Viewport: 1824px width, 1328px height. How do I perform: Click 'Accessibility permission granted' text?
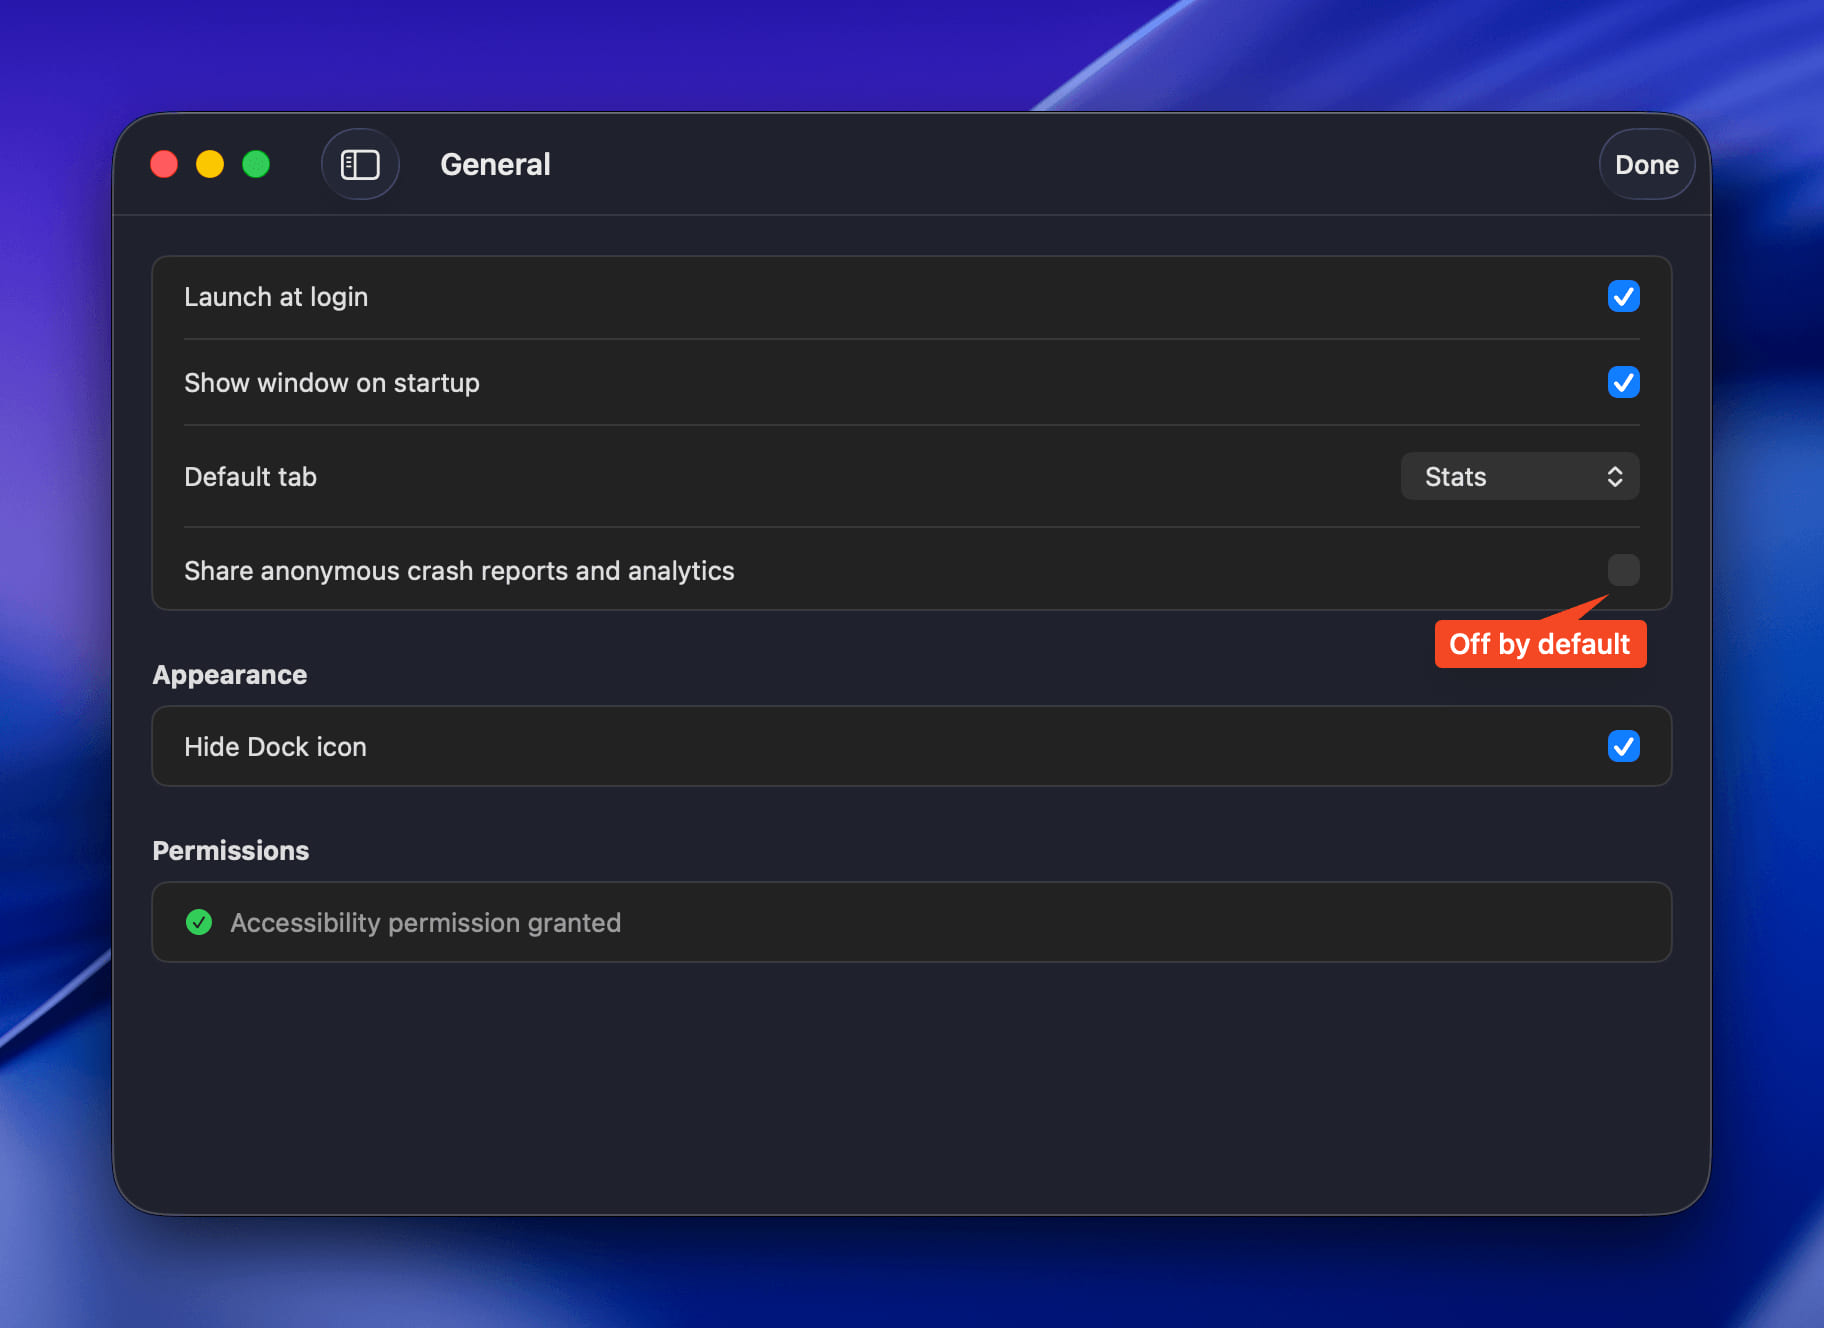click(x=425, y=922)
